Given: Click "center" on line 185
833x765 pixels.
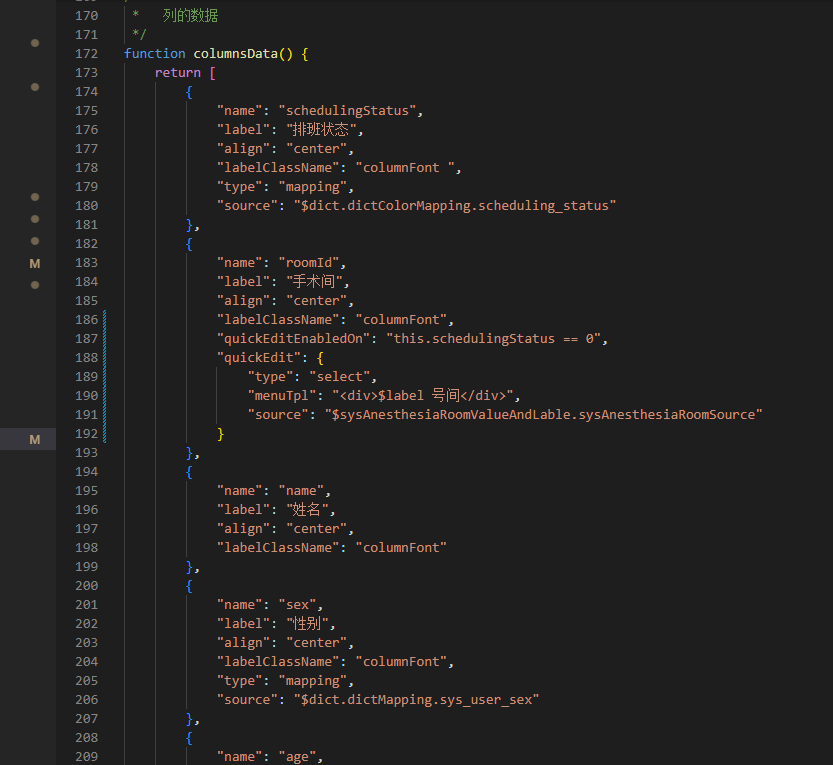Looking at the screenshot, I should click(317, 301).
